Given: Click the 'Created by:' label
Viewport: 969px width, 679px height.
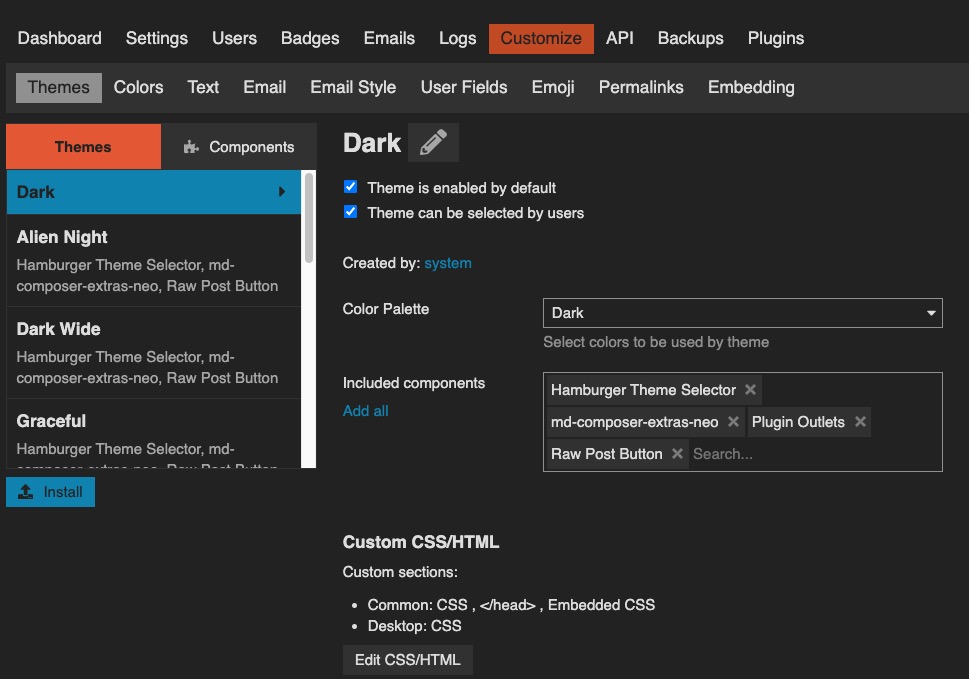Looking at the screenshot, I should tap(381, 263).
